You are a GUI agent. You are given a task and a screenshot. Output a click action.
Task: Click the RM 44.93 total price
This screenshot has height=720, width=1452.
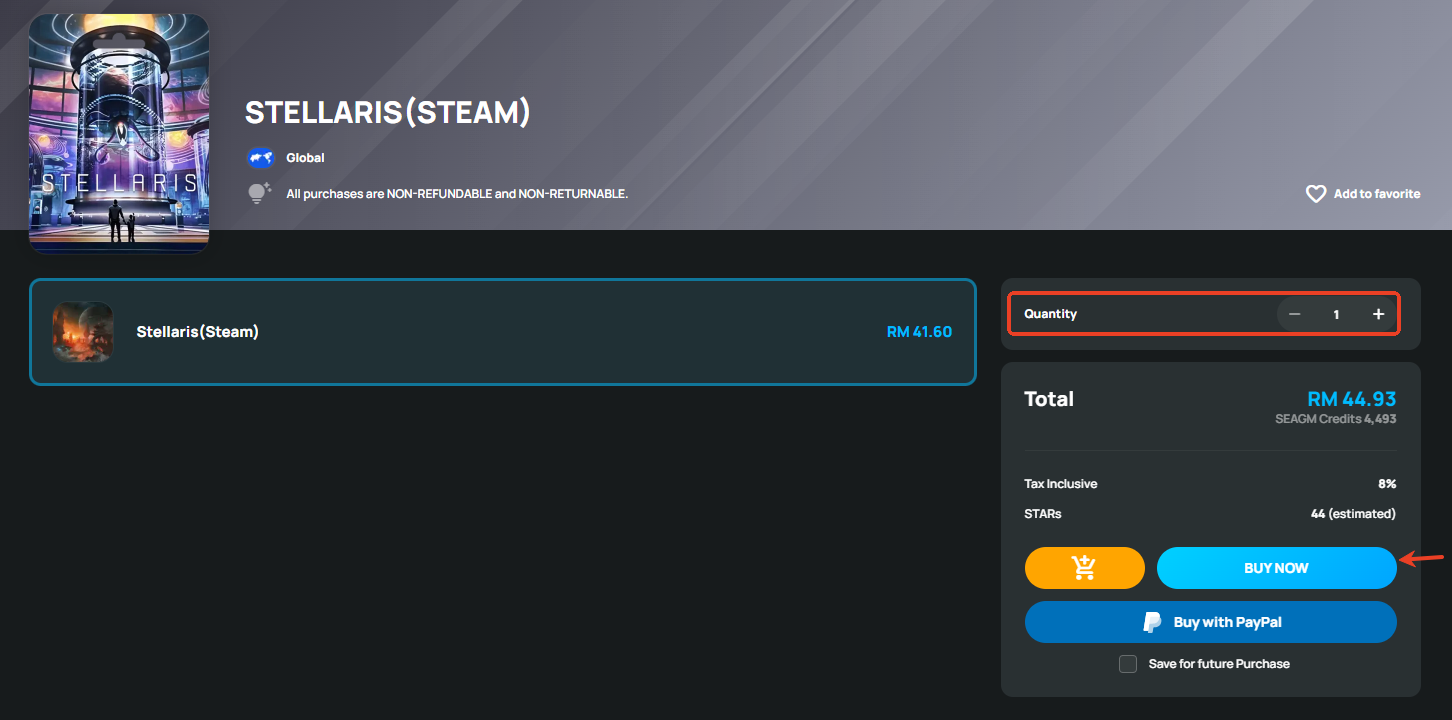click(1352, 399)
